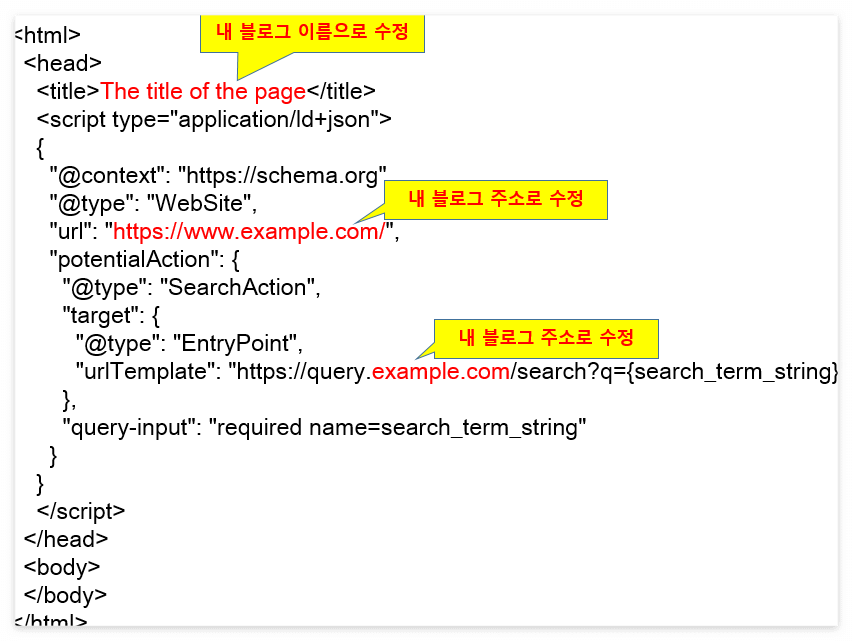Click the "<script type="application/ld+json">" line
The width and height of the screenshot is (853, 641).
click(x=214, y=120)
